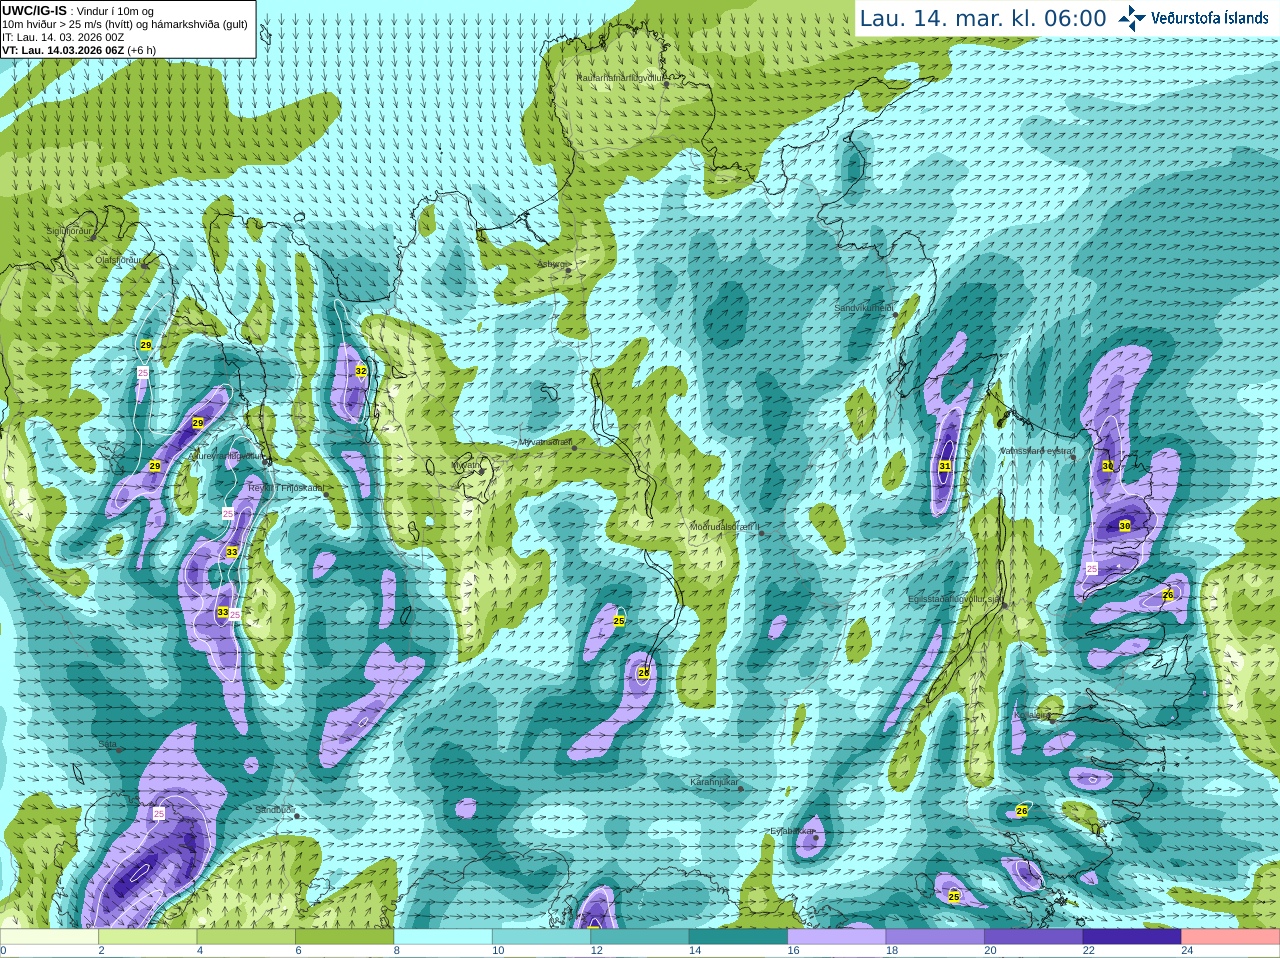Pick the 22–24 m/s dark violet legend swatch
1280x958 pixels.
(1132, 937)
